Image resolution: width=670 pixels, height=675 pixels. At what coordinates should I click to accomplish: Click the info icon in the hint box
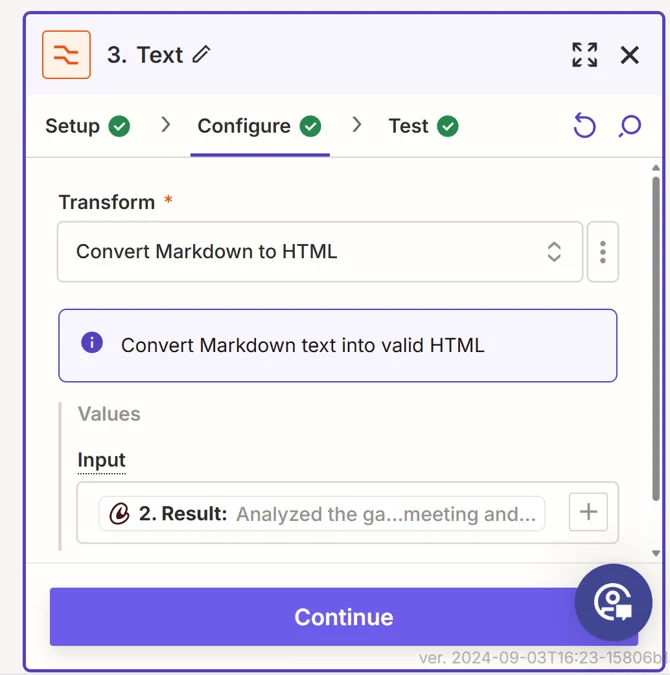(x=92, y=344)
